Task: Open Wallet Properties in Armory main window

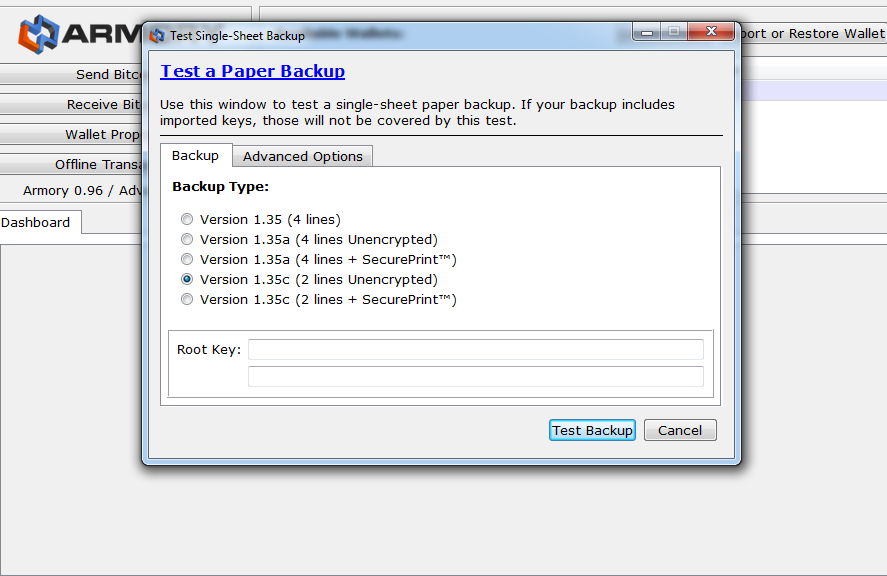Action: point(71,134)
